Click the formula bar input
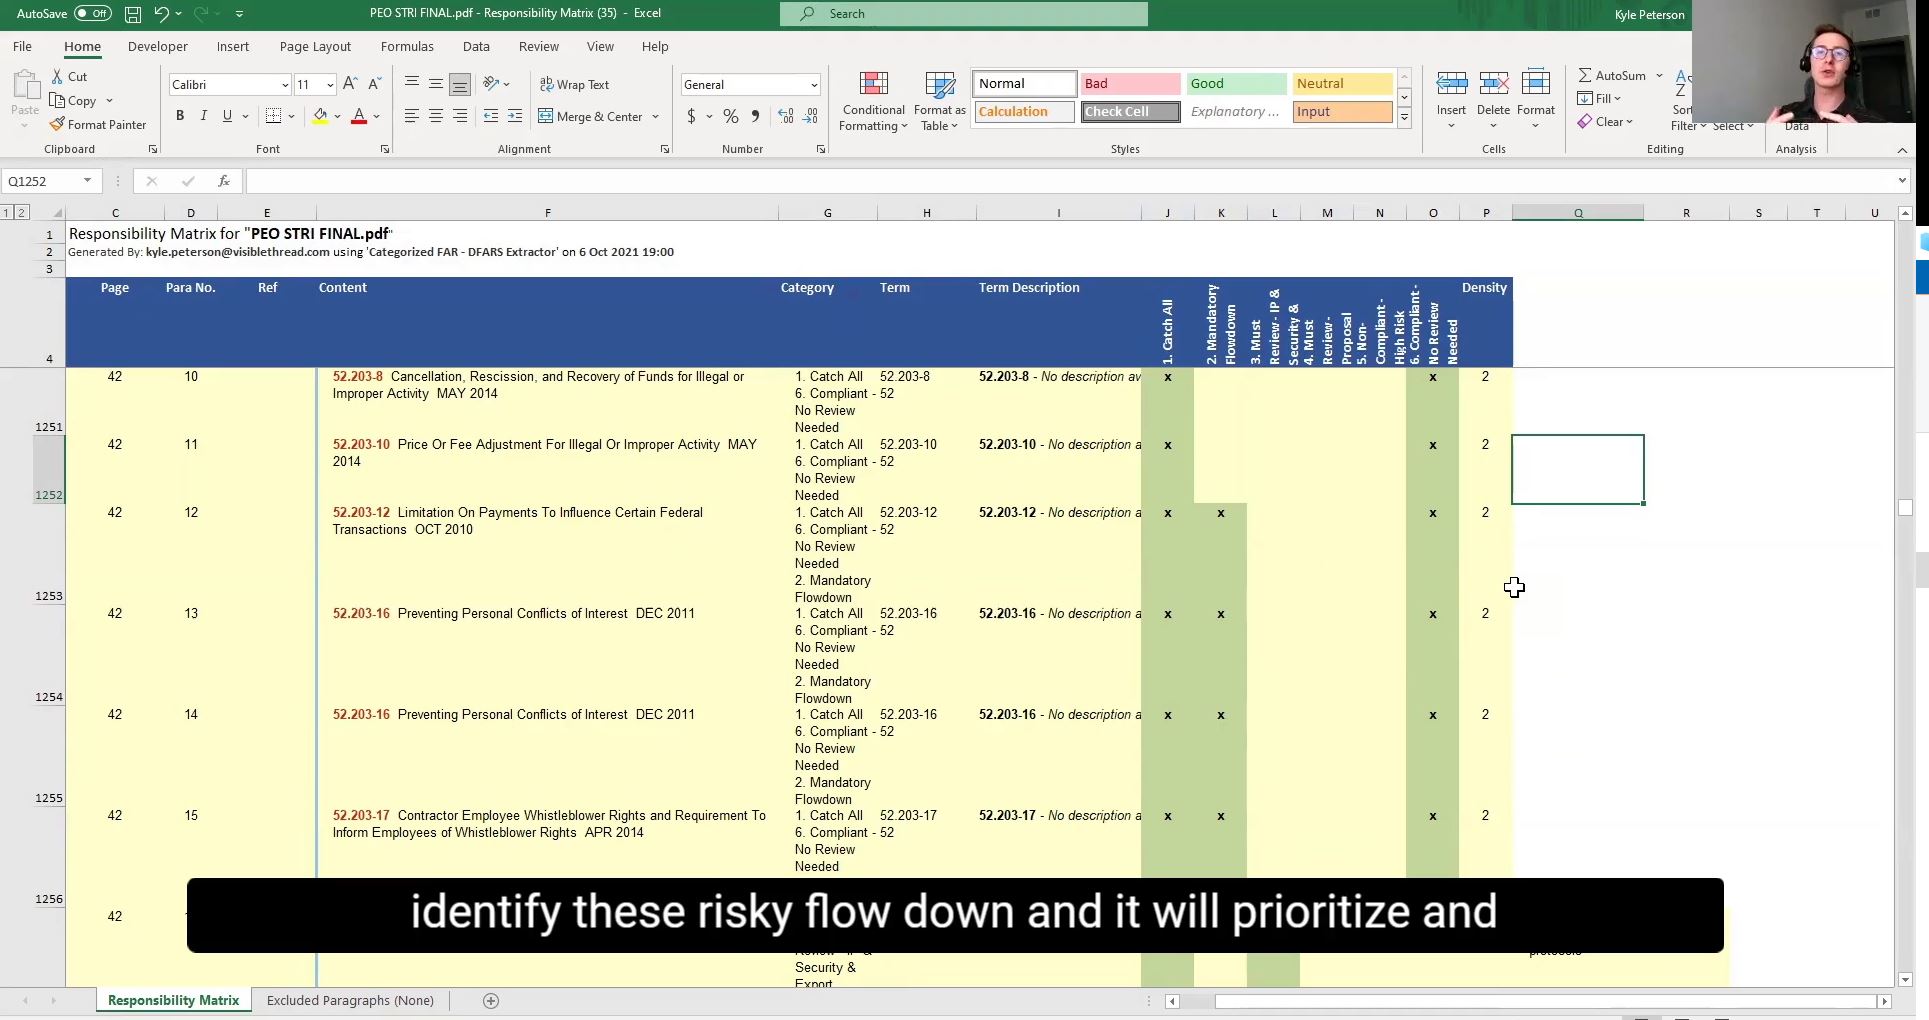 1070,181
